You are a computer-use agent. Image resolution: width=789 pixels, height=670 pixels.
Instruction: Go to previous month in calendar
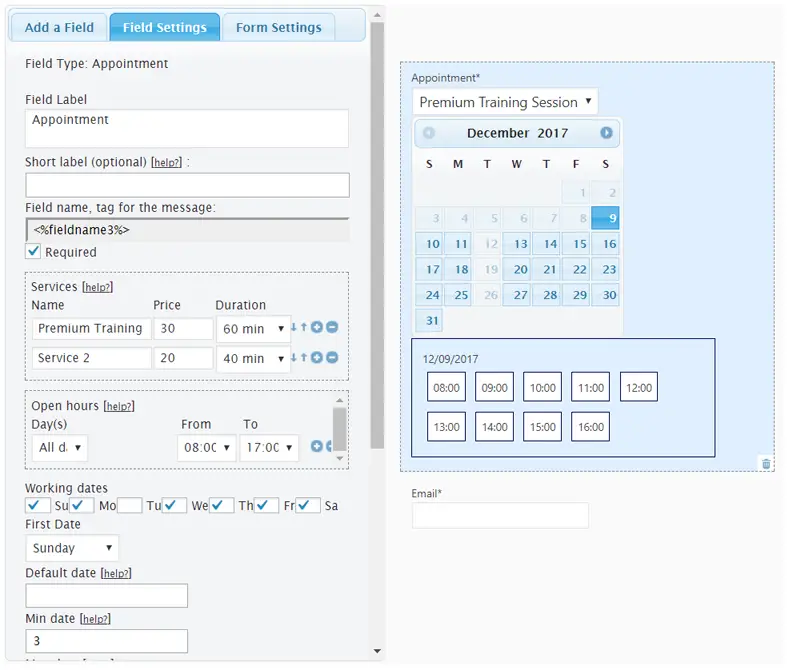429,133
